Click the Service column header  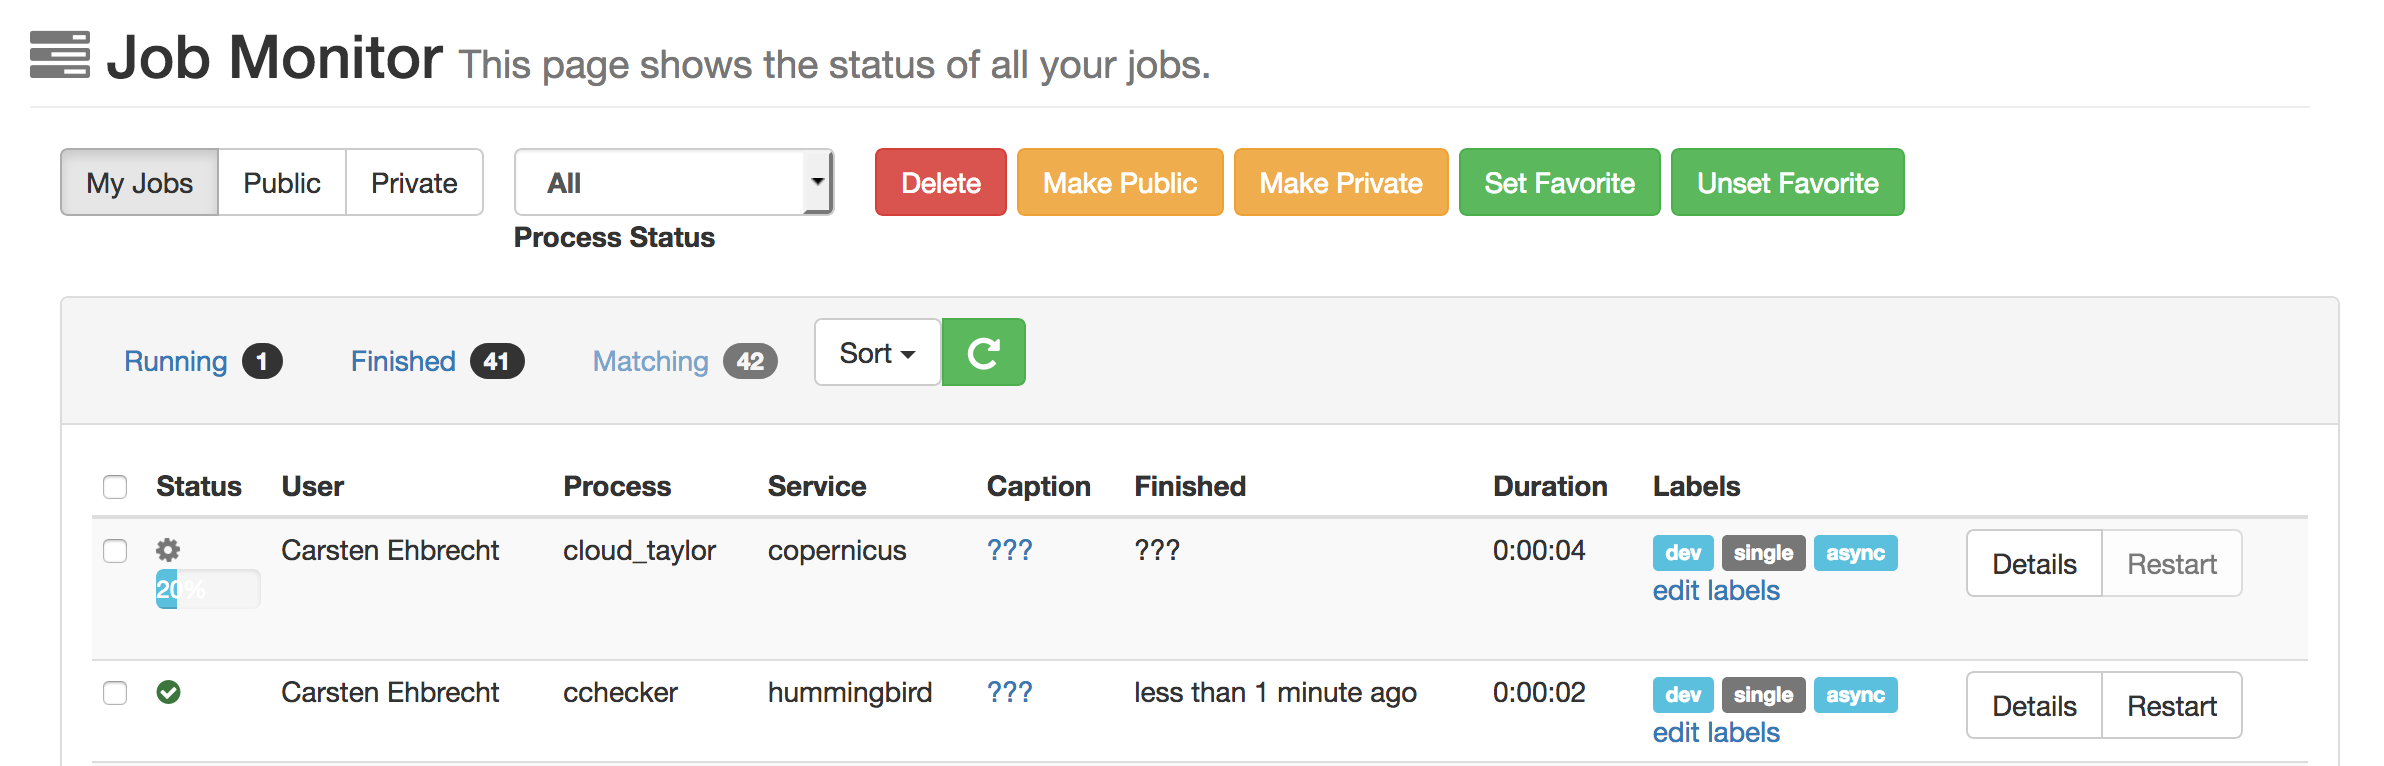coord(817,486)
